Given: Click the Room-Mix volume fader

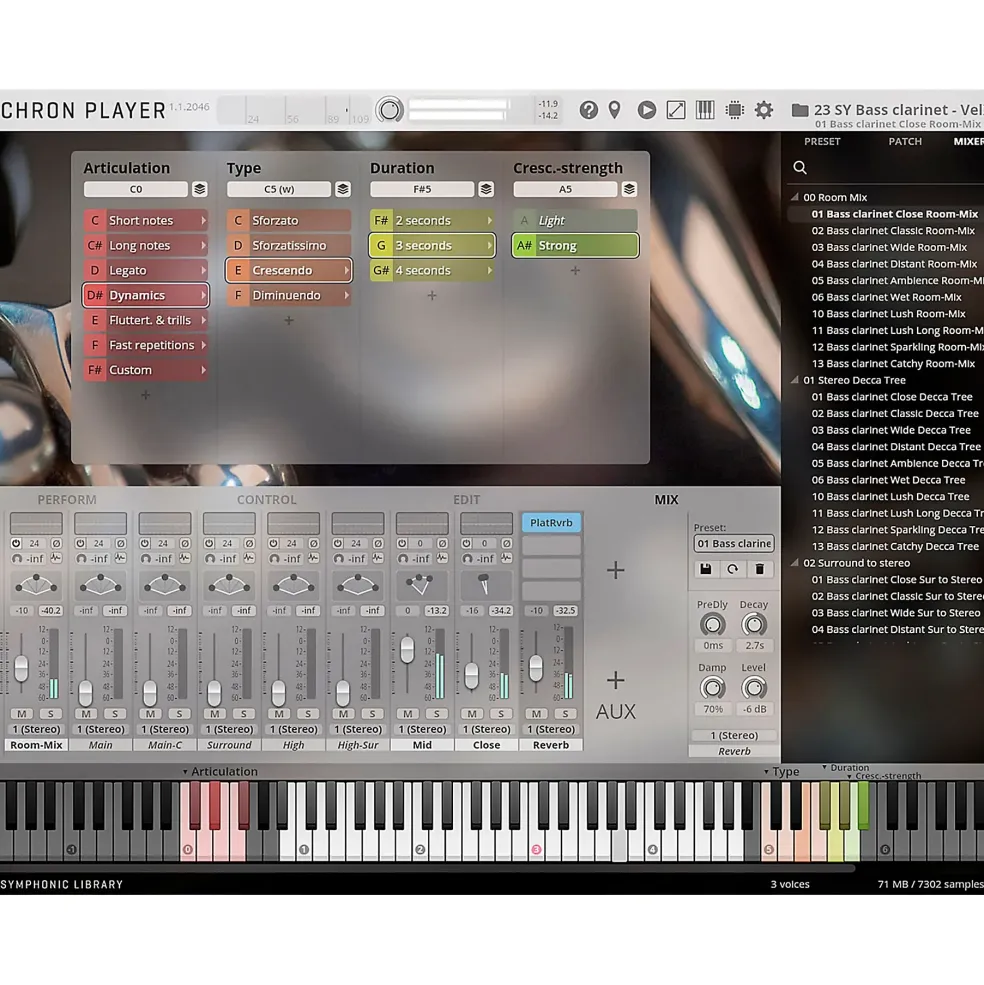Looking at the screenshot, I should [x=21, y=668].
